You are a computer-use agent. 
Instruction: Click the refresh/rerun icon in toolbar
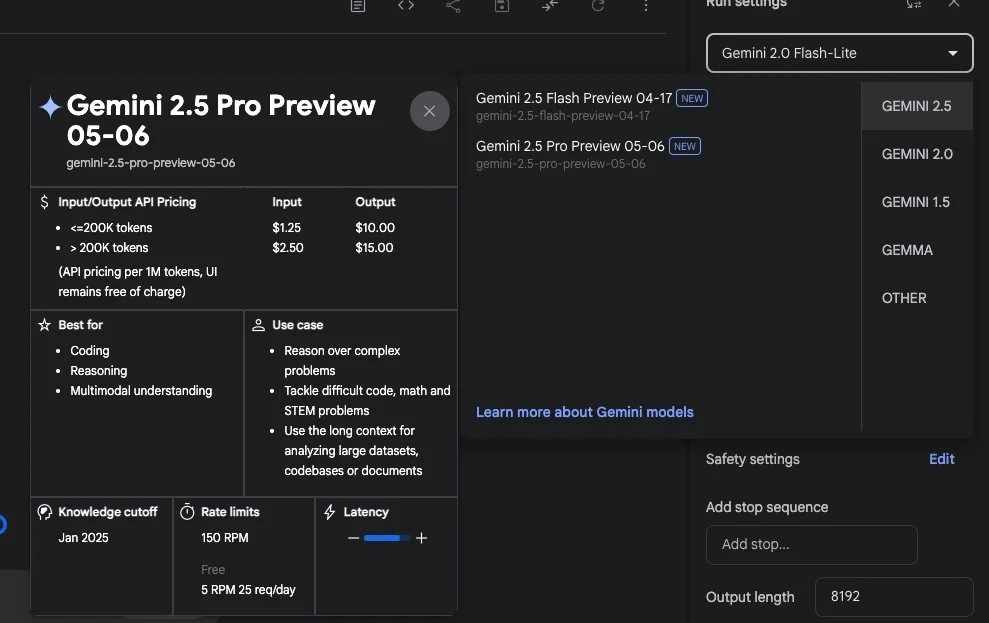click(x=597, y=6)
